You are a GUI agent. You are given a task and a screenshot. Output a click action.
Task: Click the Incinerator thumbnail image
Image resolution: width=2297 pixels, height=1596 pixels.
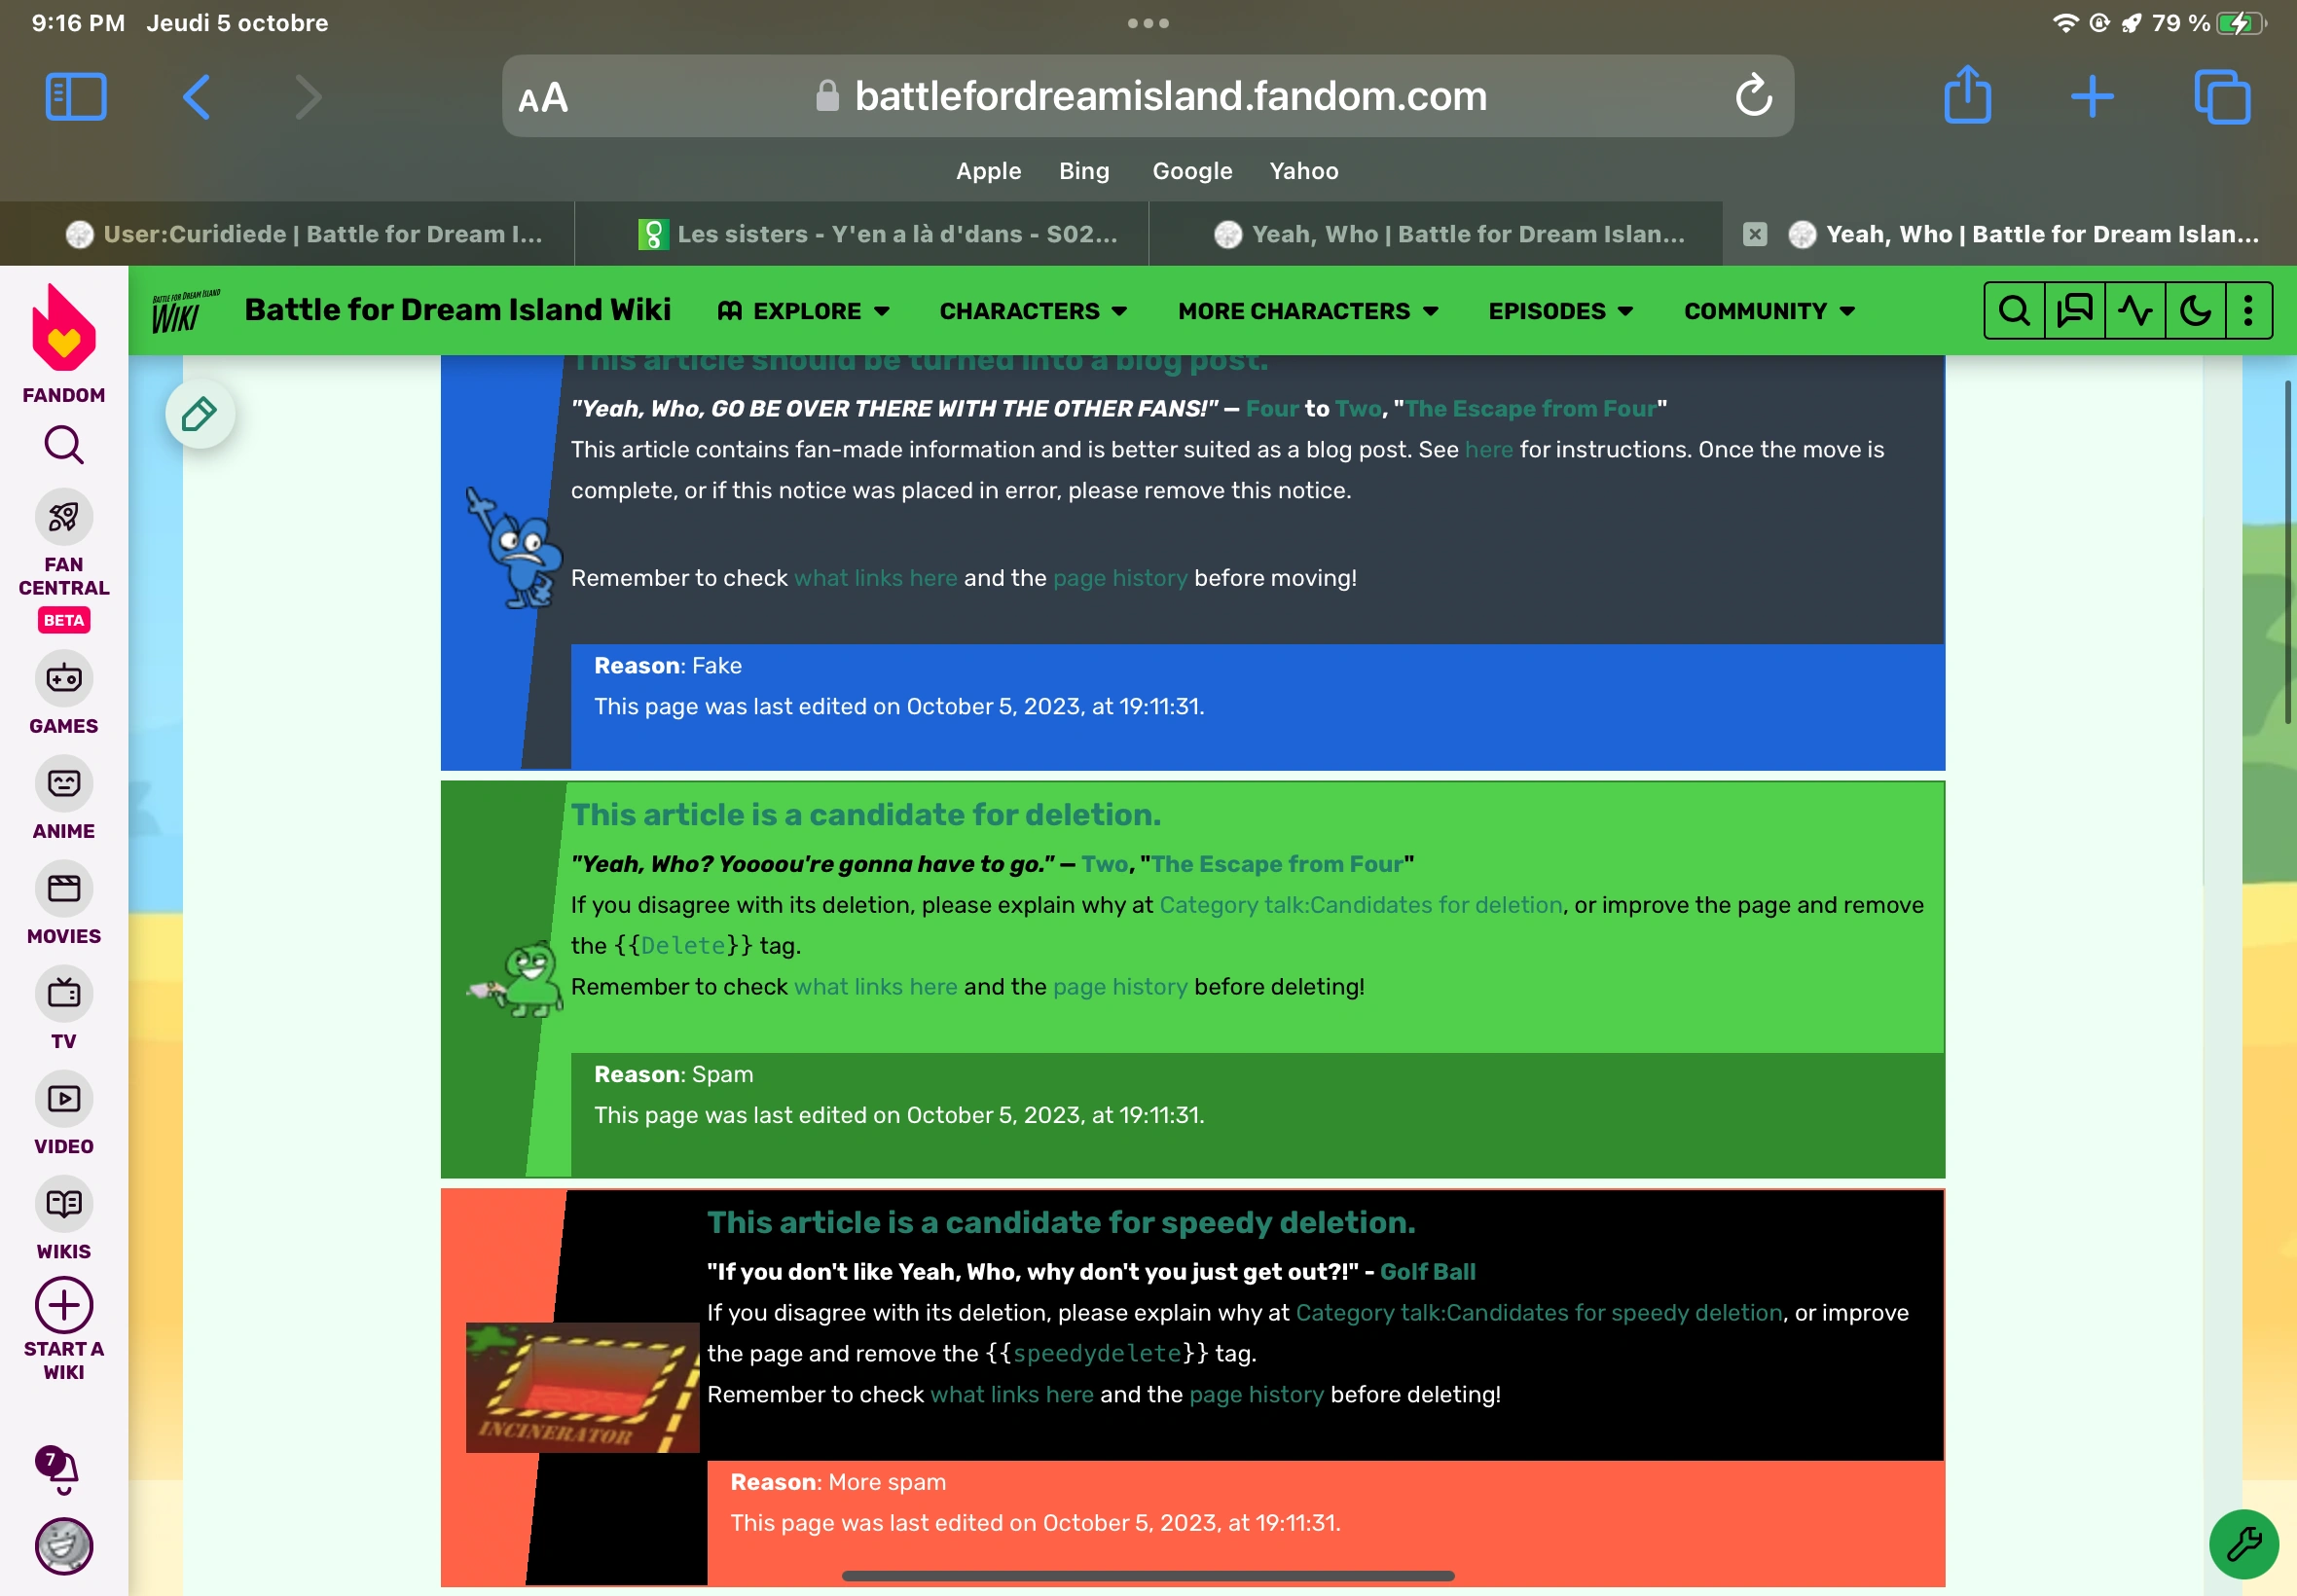tap(582, 1387)
